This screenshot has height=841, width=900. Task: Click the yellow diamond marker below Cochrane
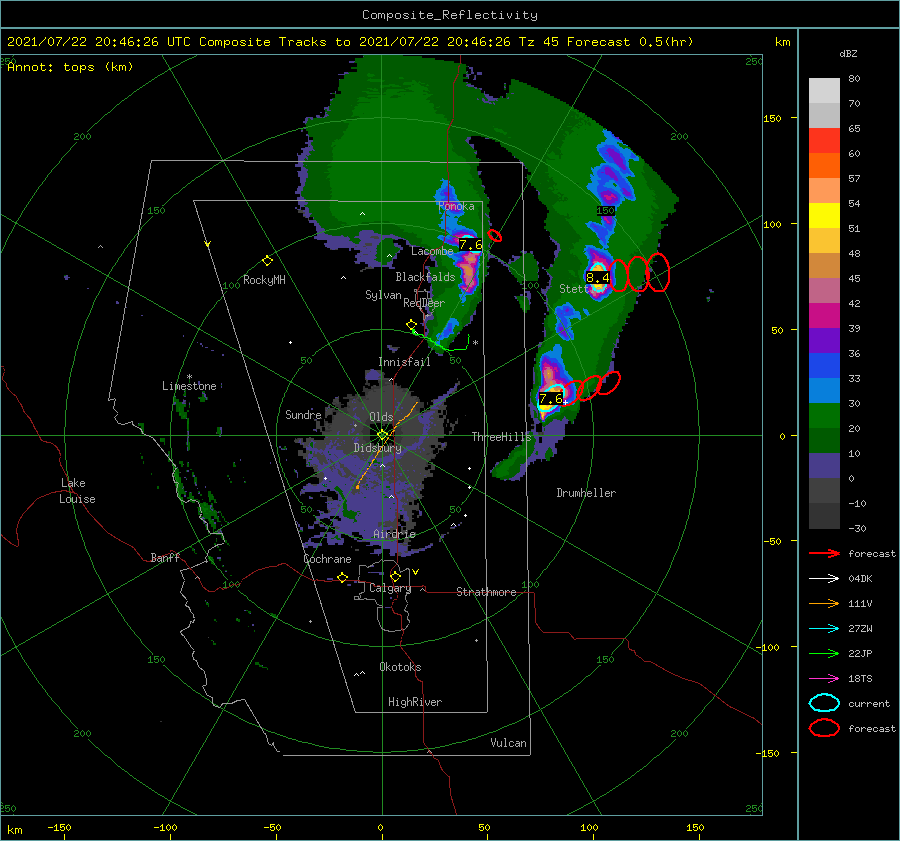click(343, 577)
